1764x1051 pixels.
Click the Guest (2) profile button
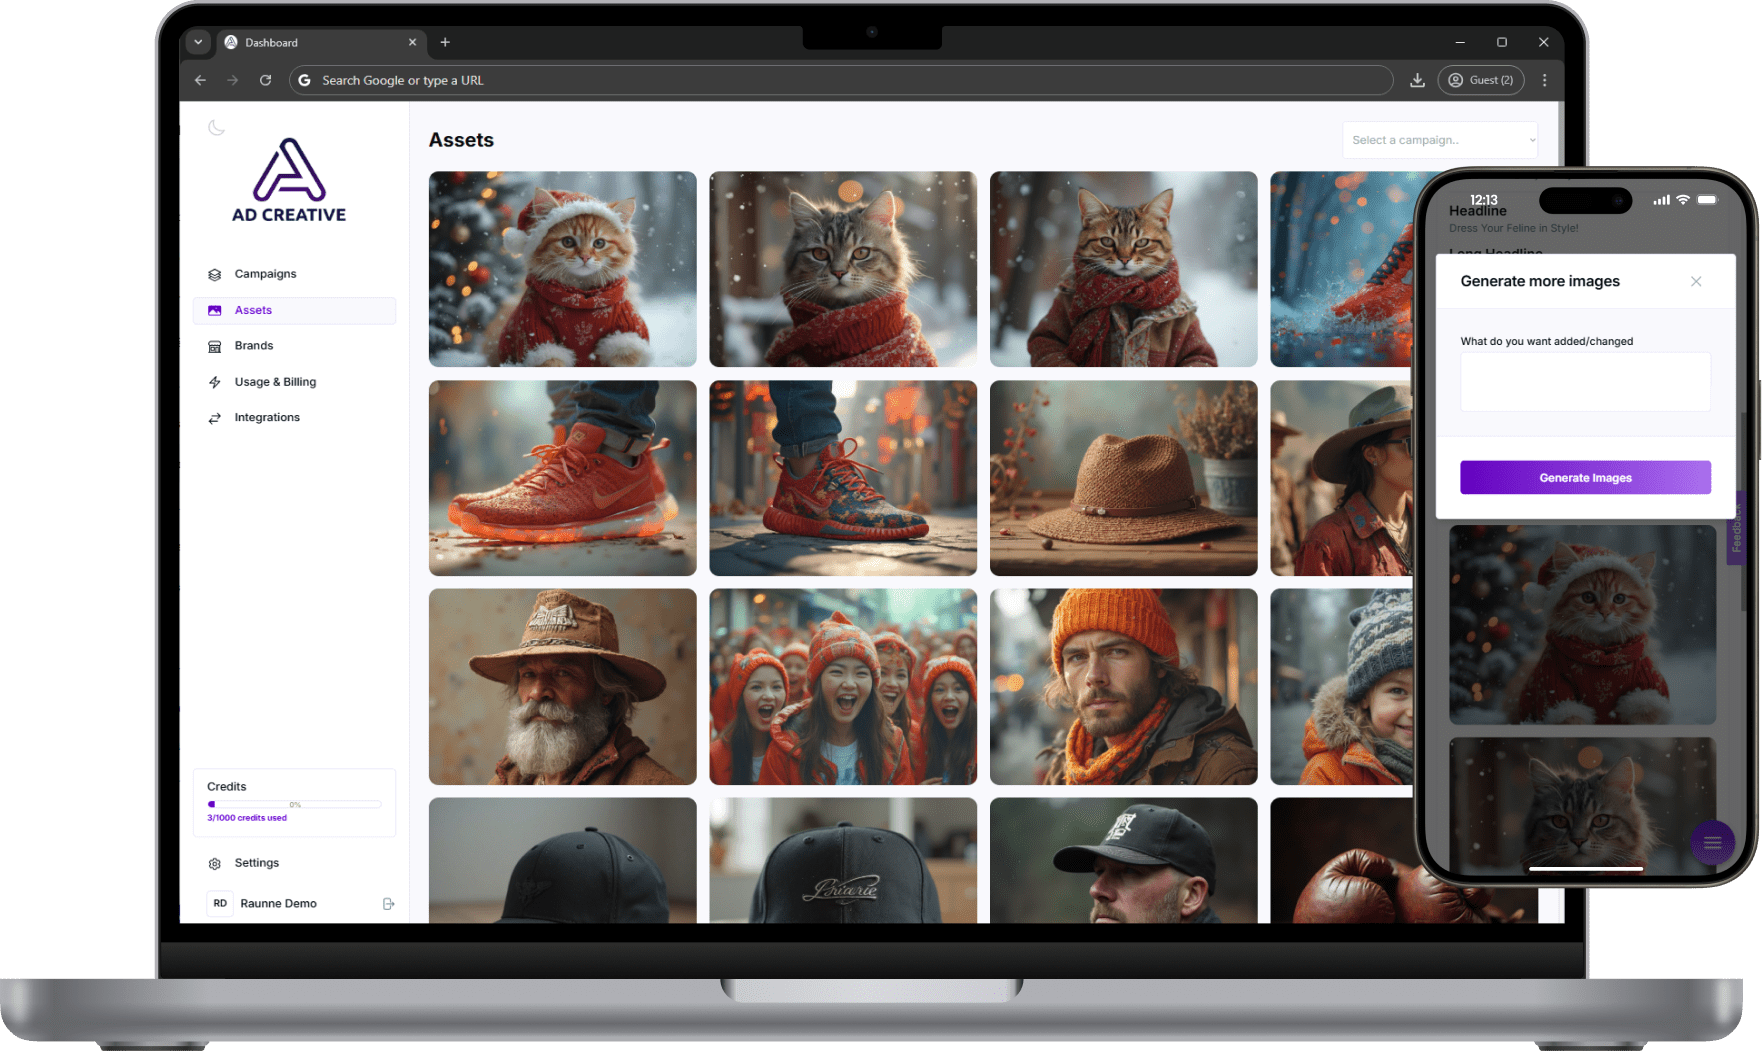point(1480,80)
